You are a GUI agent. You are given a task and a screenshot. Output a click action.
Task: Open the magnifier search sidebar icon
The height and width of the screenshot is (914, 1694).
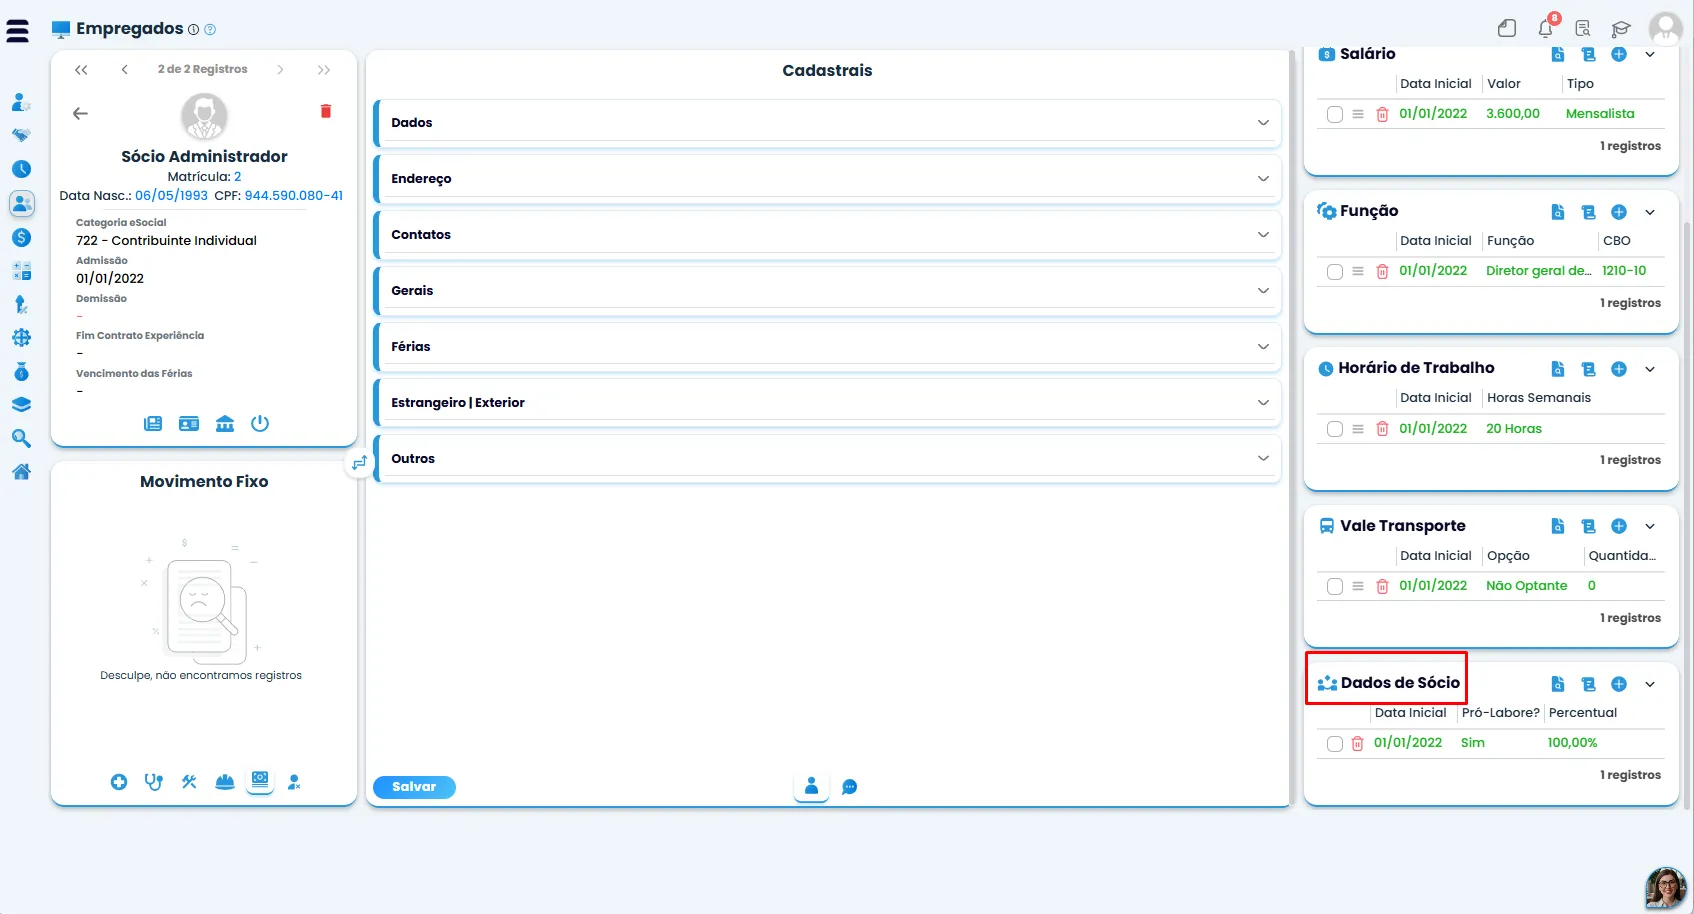click(21, 439)
